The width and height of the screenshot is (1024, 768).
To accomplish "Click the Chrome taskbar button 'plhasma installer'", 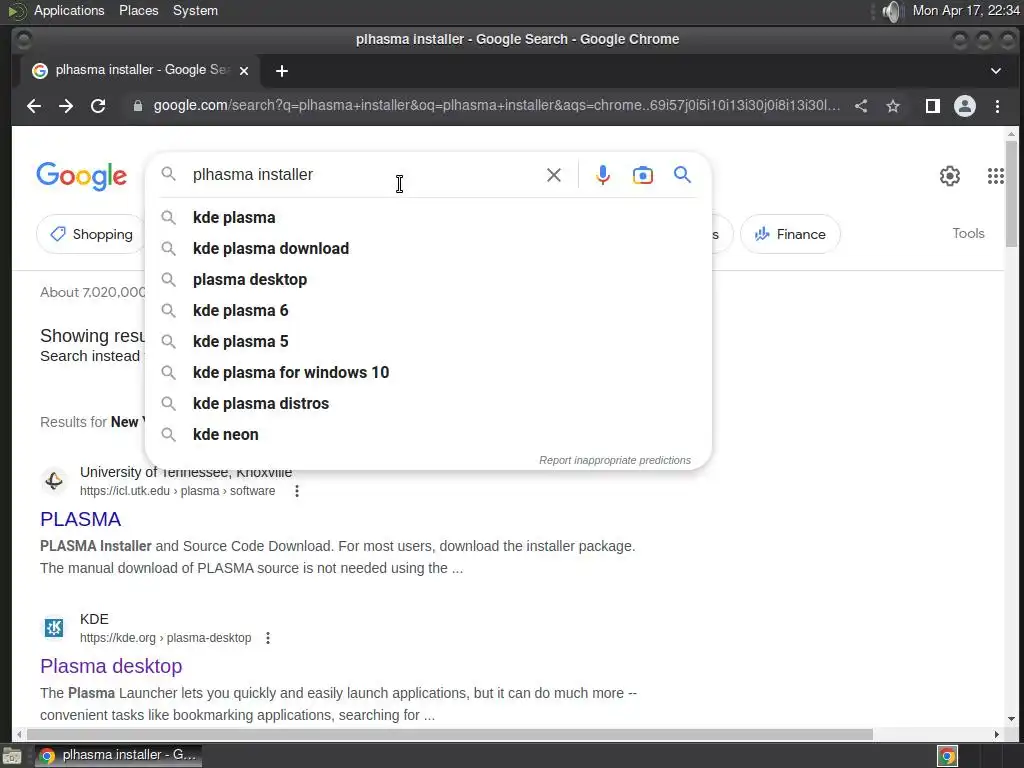I will pyautogui.click(x=119, y=756).
